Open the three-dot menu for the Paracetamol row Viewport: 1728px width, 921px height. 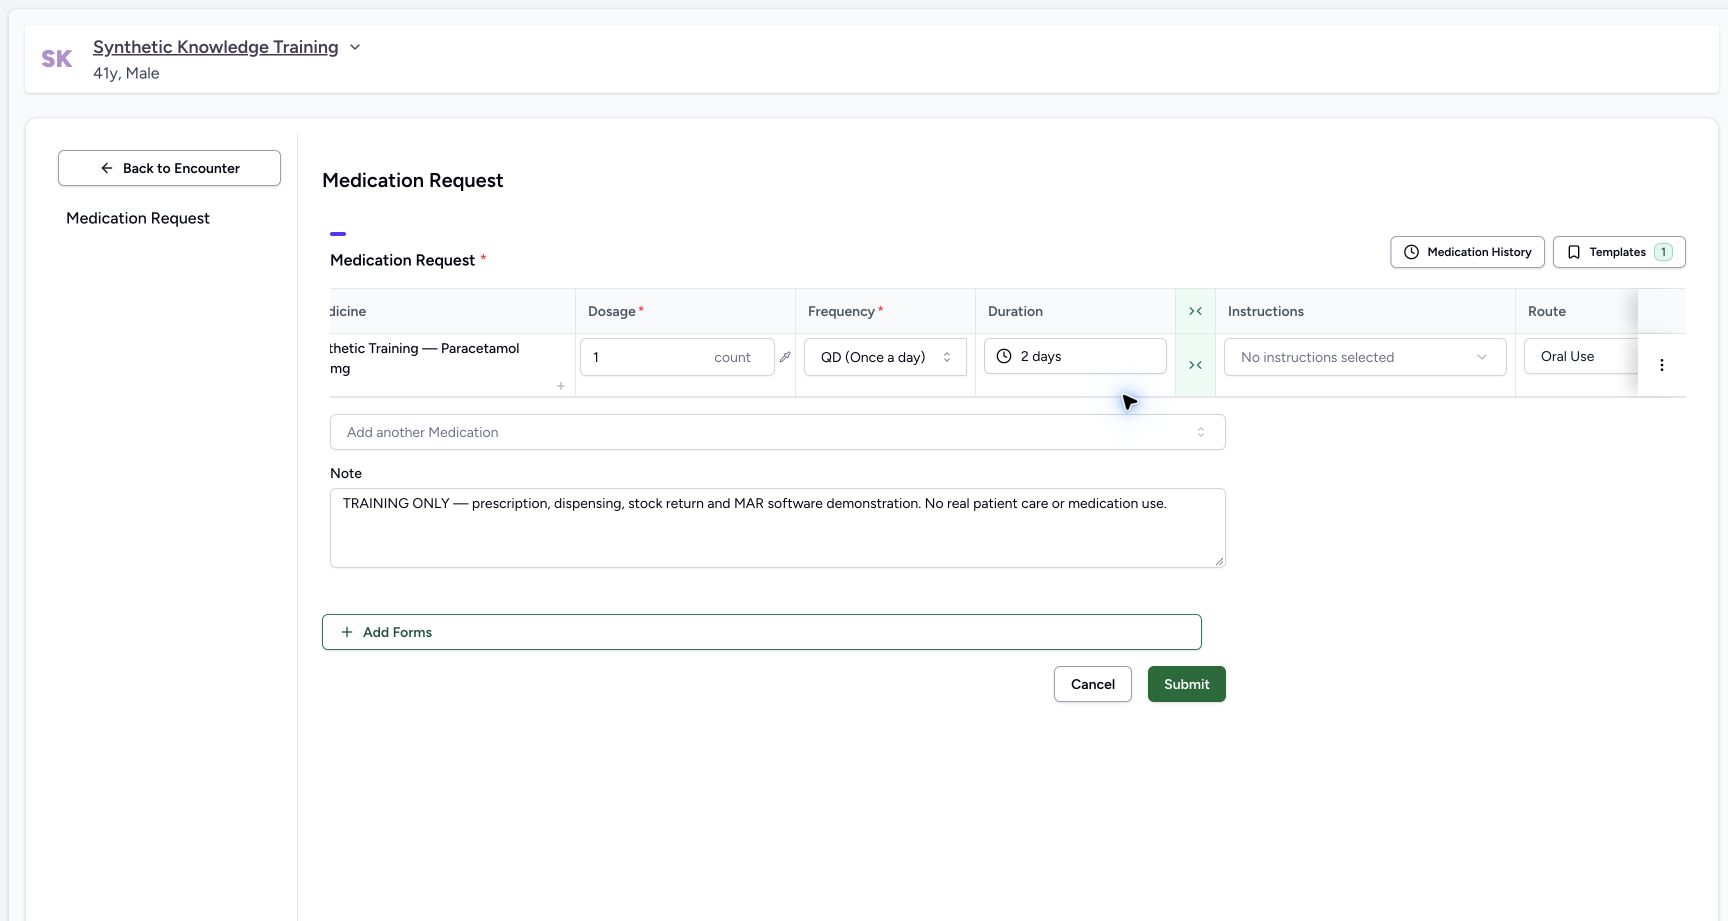(x=1662, y=365)
